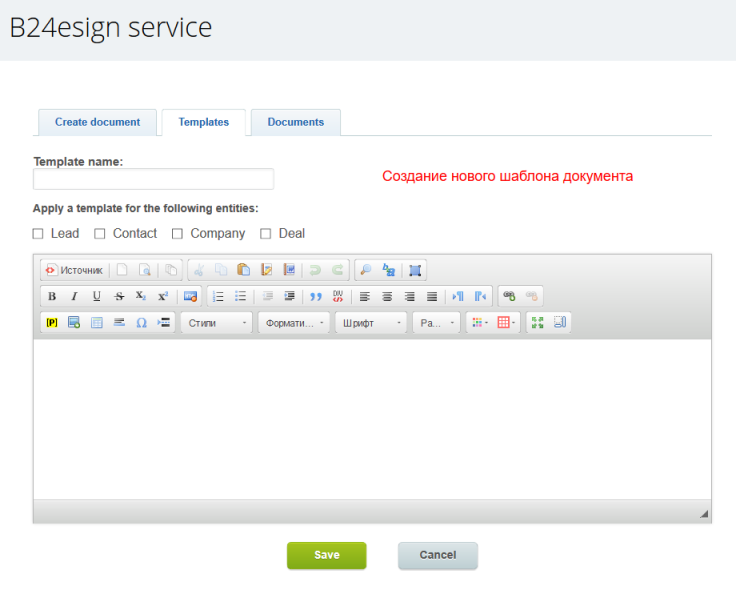Open the background color picker dropdown
736x614 pixels.
pos(506,322)
